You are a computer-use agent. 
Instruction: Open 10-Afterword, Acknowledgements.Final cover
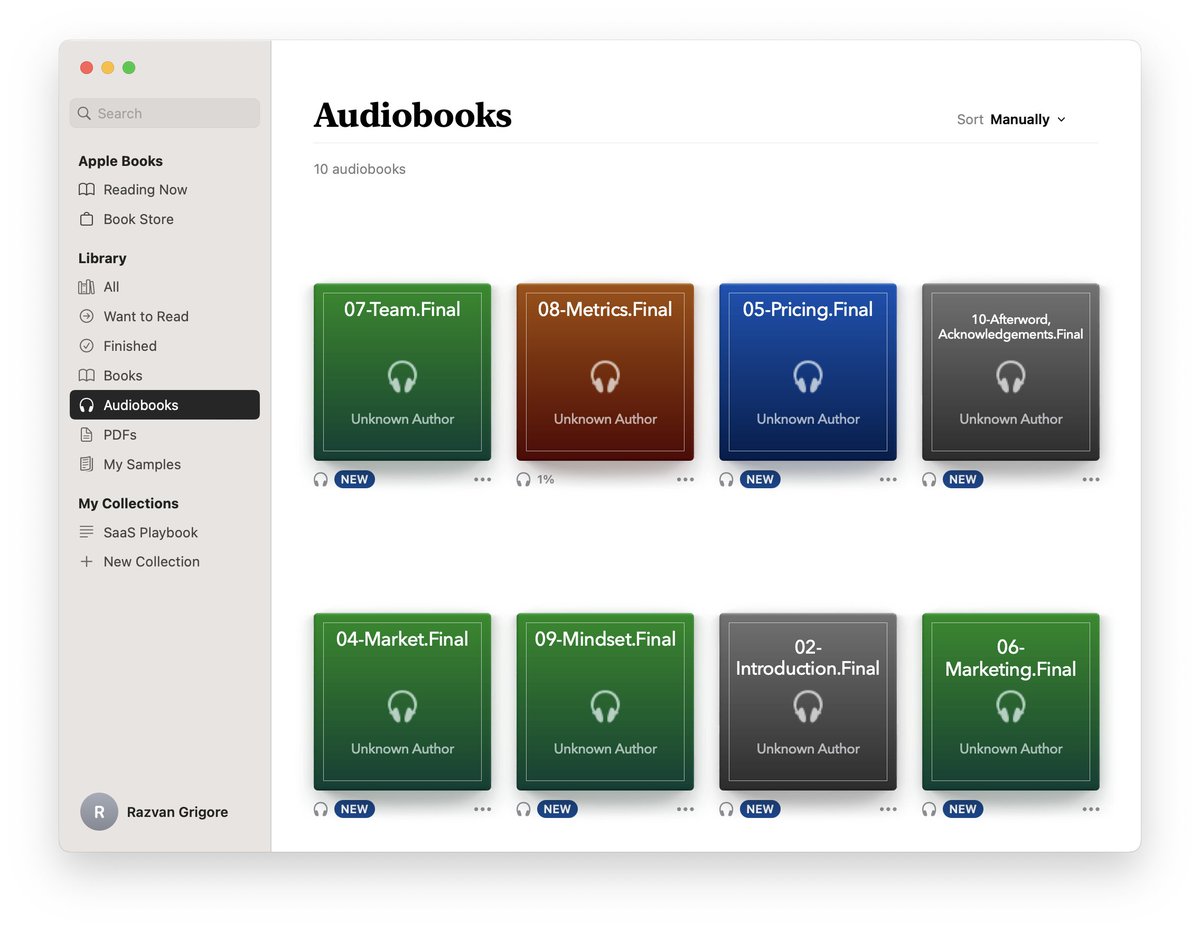coord(1011,372)
